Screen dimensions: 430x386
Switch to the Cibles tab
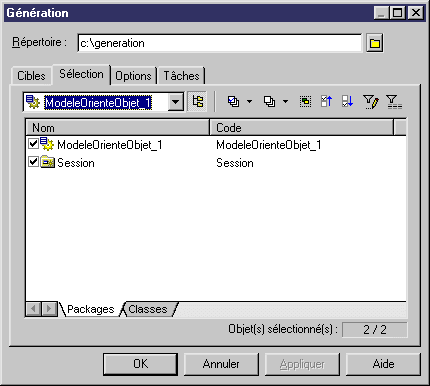point(31,76)
